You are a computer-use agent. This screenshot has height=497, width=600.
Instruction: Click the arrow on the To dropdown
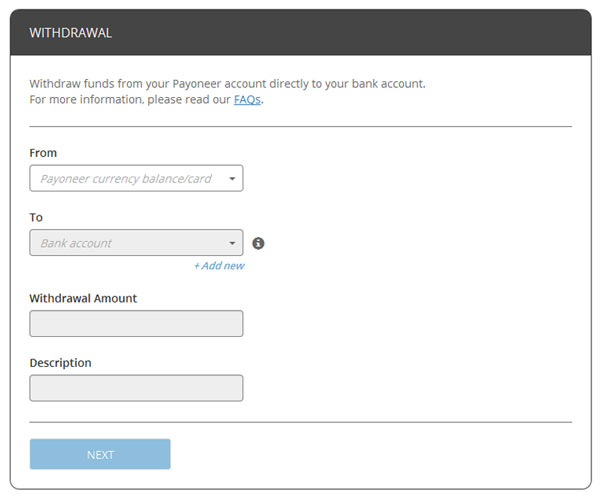232,243
